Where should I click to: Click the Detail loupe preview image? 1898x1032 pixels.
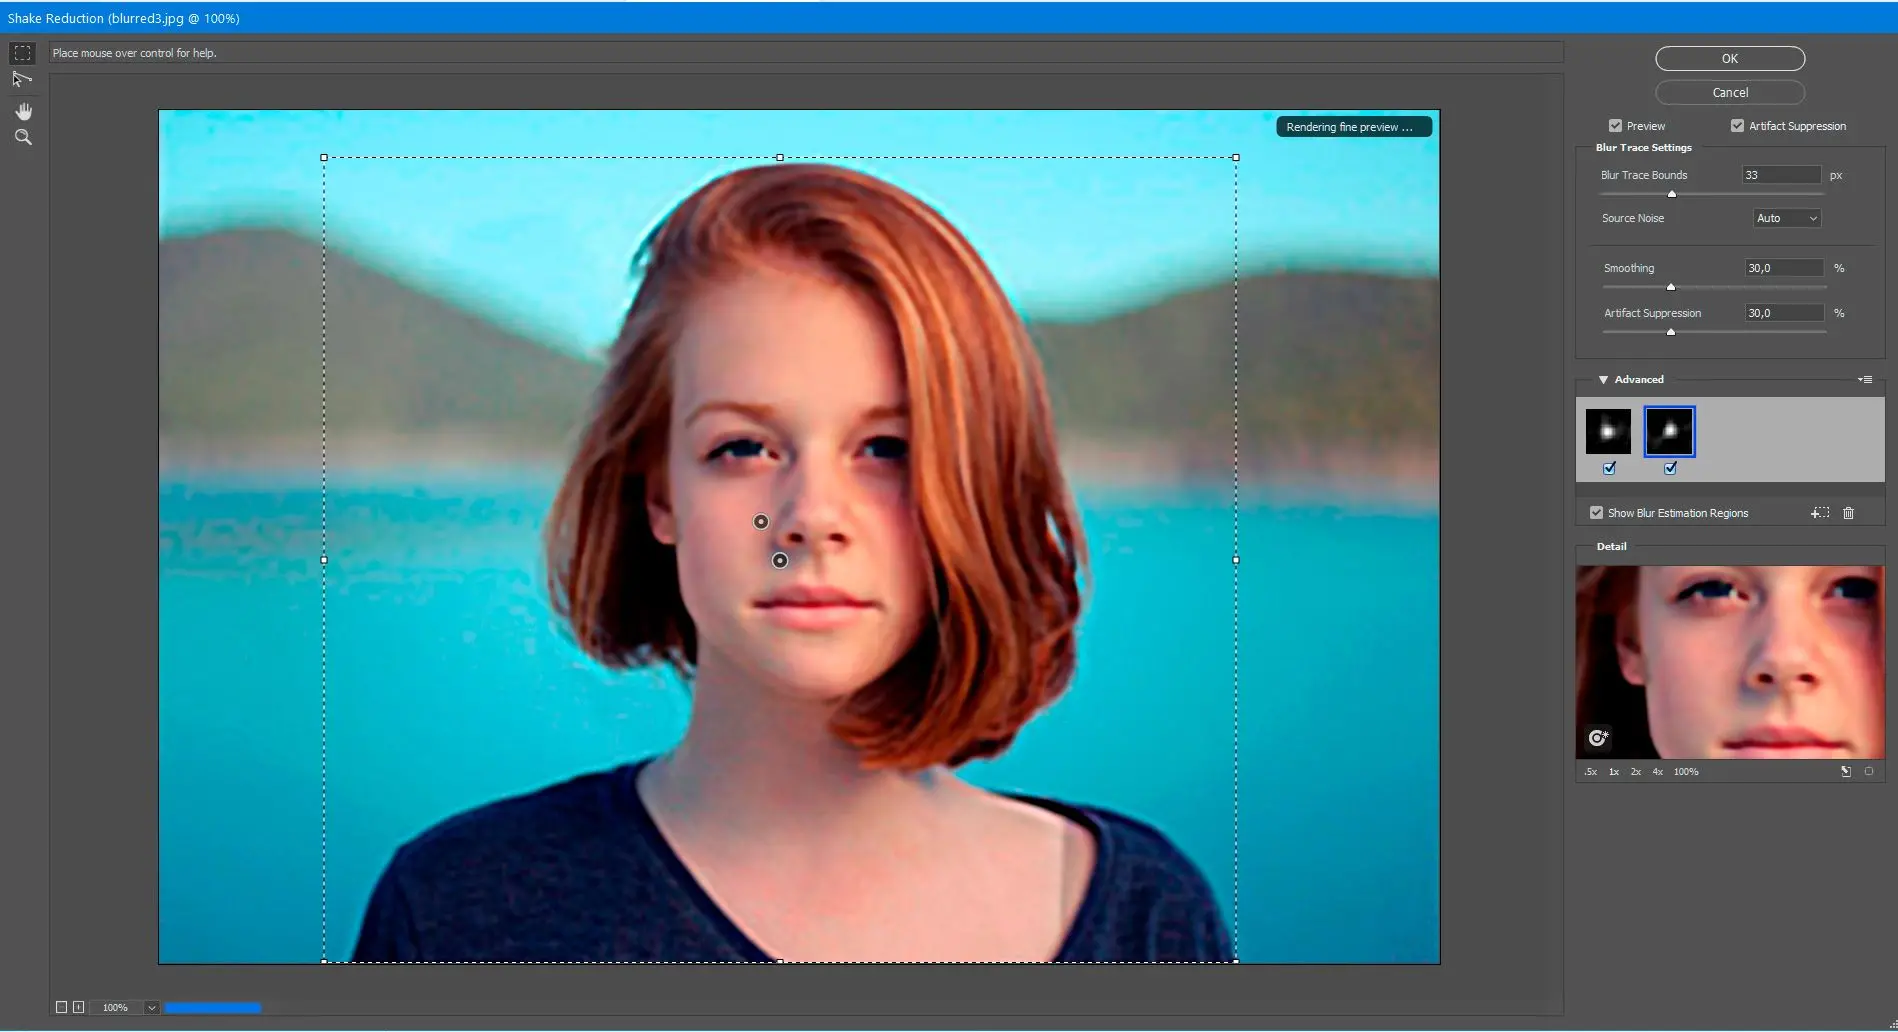(1730, 662)
